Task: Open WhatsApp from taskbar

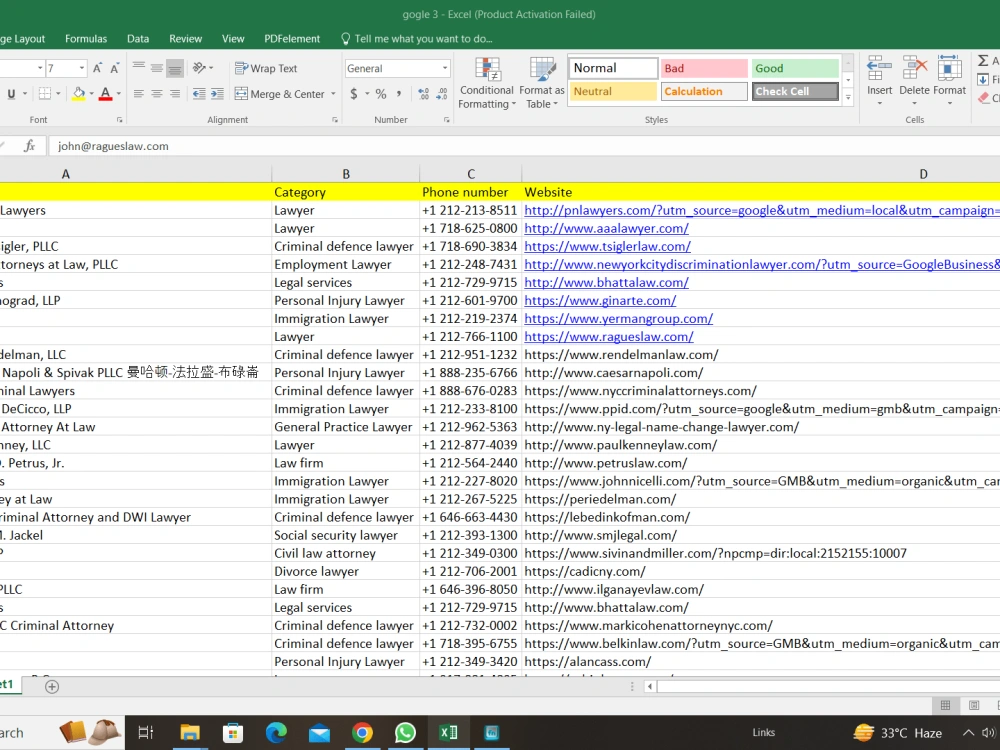Action: coord(405,732)
